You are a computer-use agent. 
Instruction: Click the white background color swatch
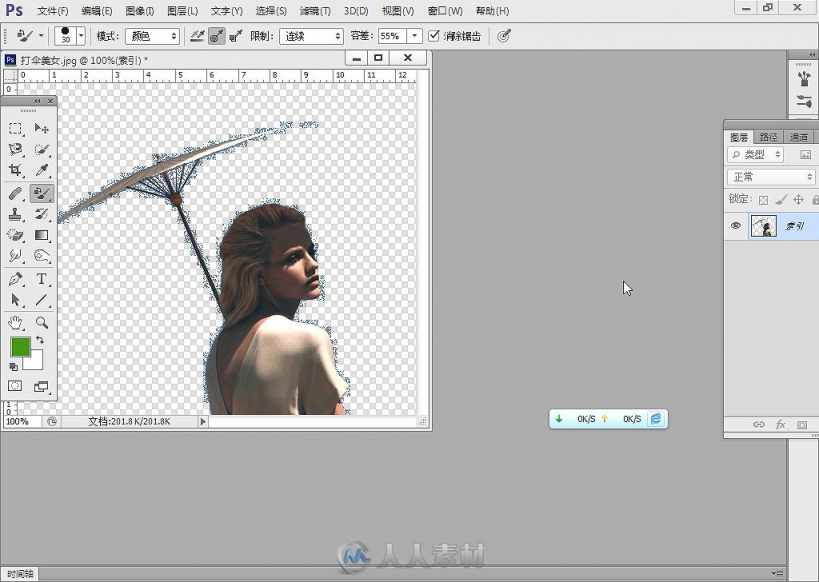point(35,363)
